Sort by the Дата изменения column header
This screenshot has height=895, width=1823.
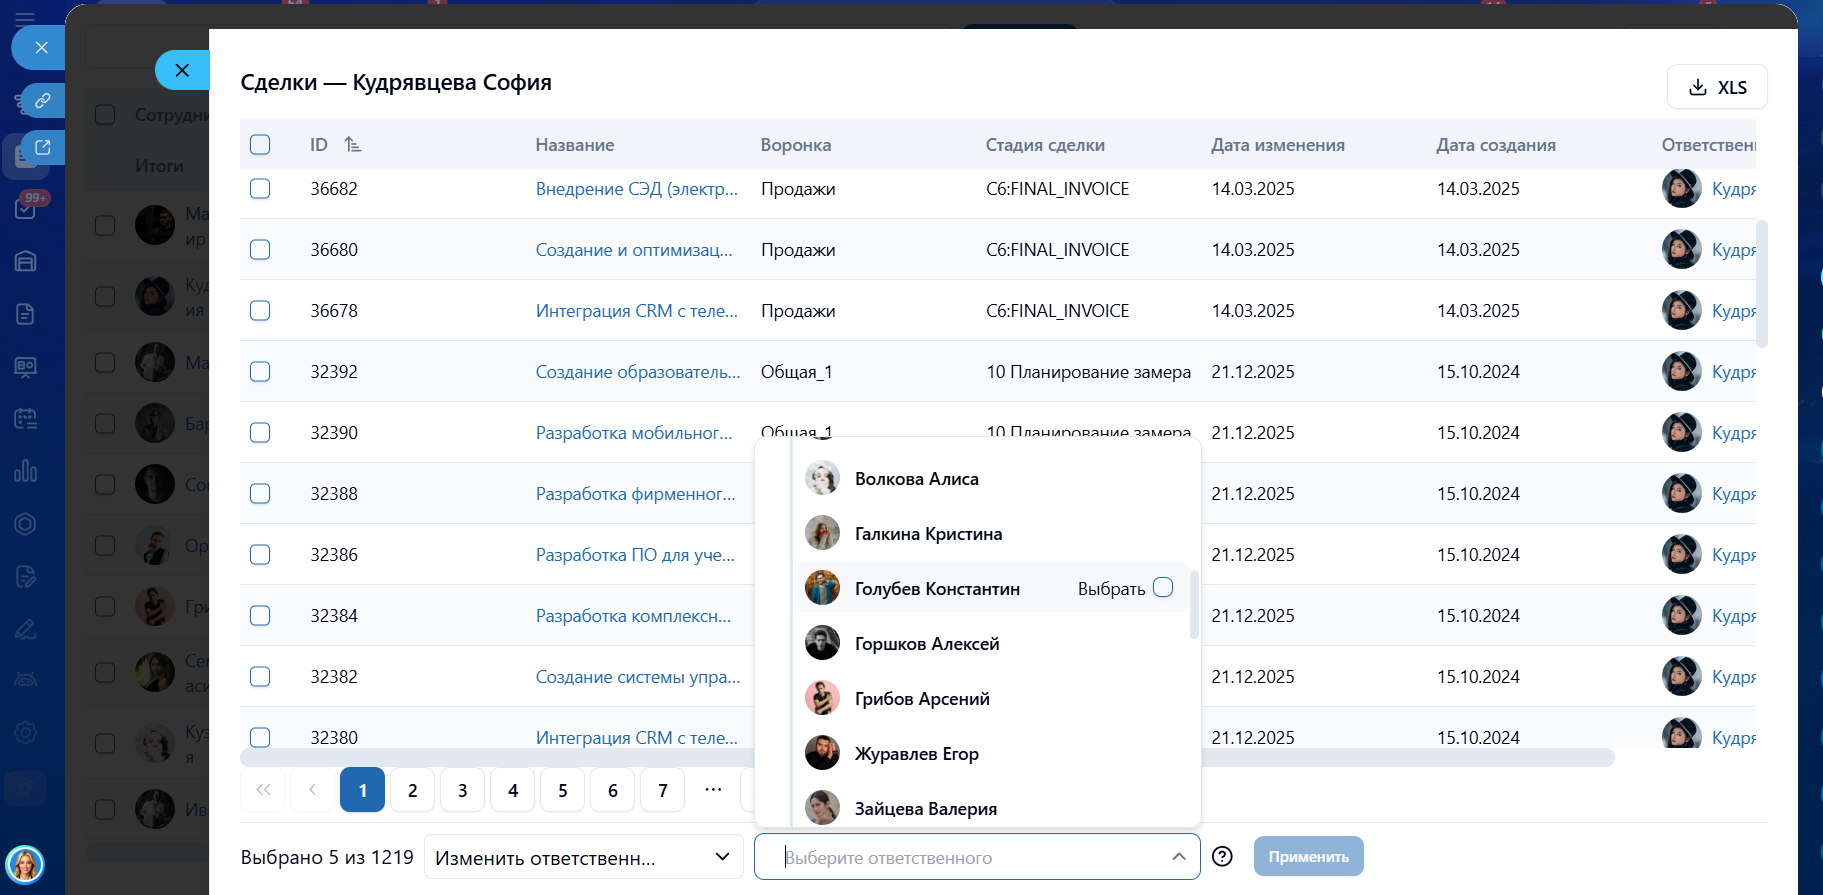coord(1278,145)
